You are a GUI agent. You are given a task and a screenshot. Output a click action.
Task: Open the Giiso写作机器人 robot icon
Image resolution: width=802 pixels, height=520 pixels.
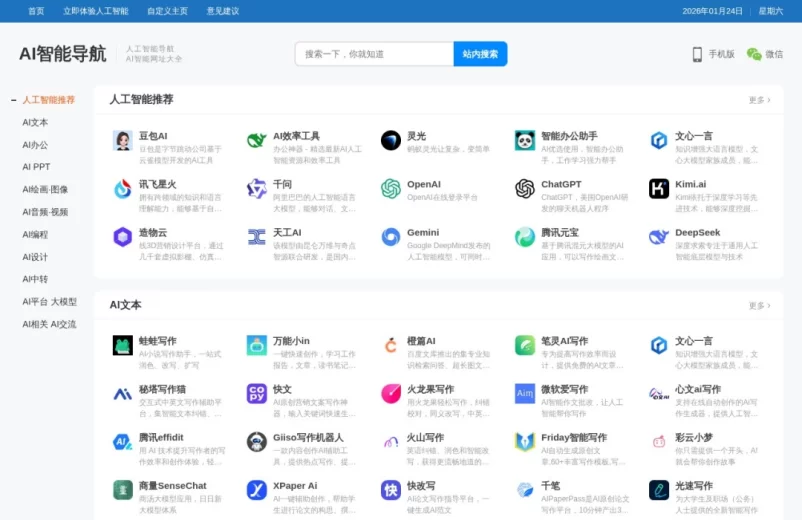pyautogui.click(x=257, y=442)
